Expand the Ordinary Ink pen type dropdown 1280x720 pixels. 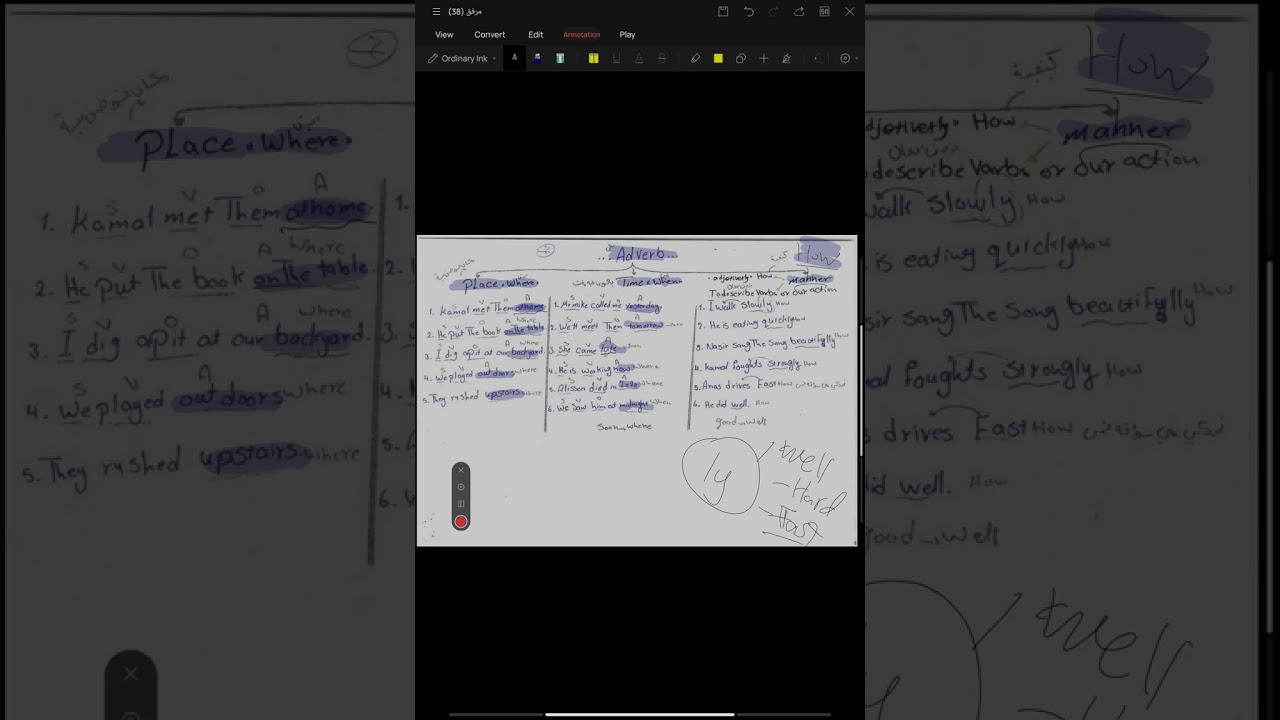462,58
